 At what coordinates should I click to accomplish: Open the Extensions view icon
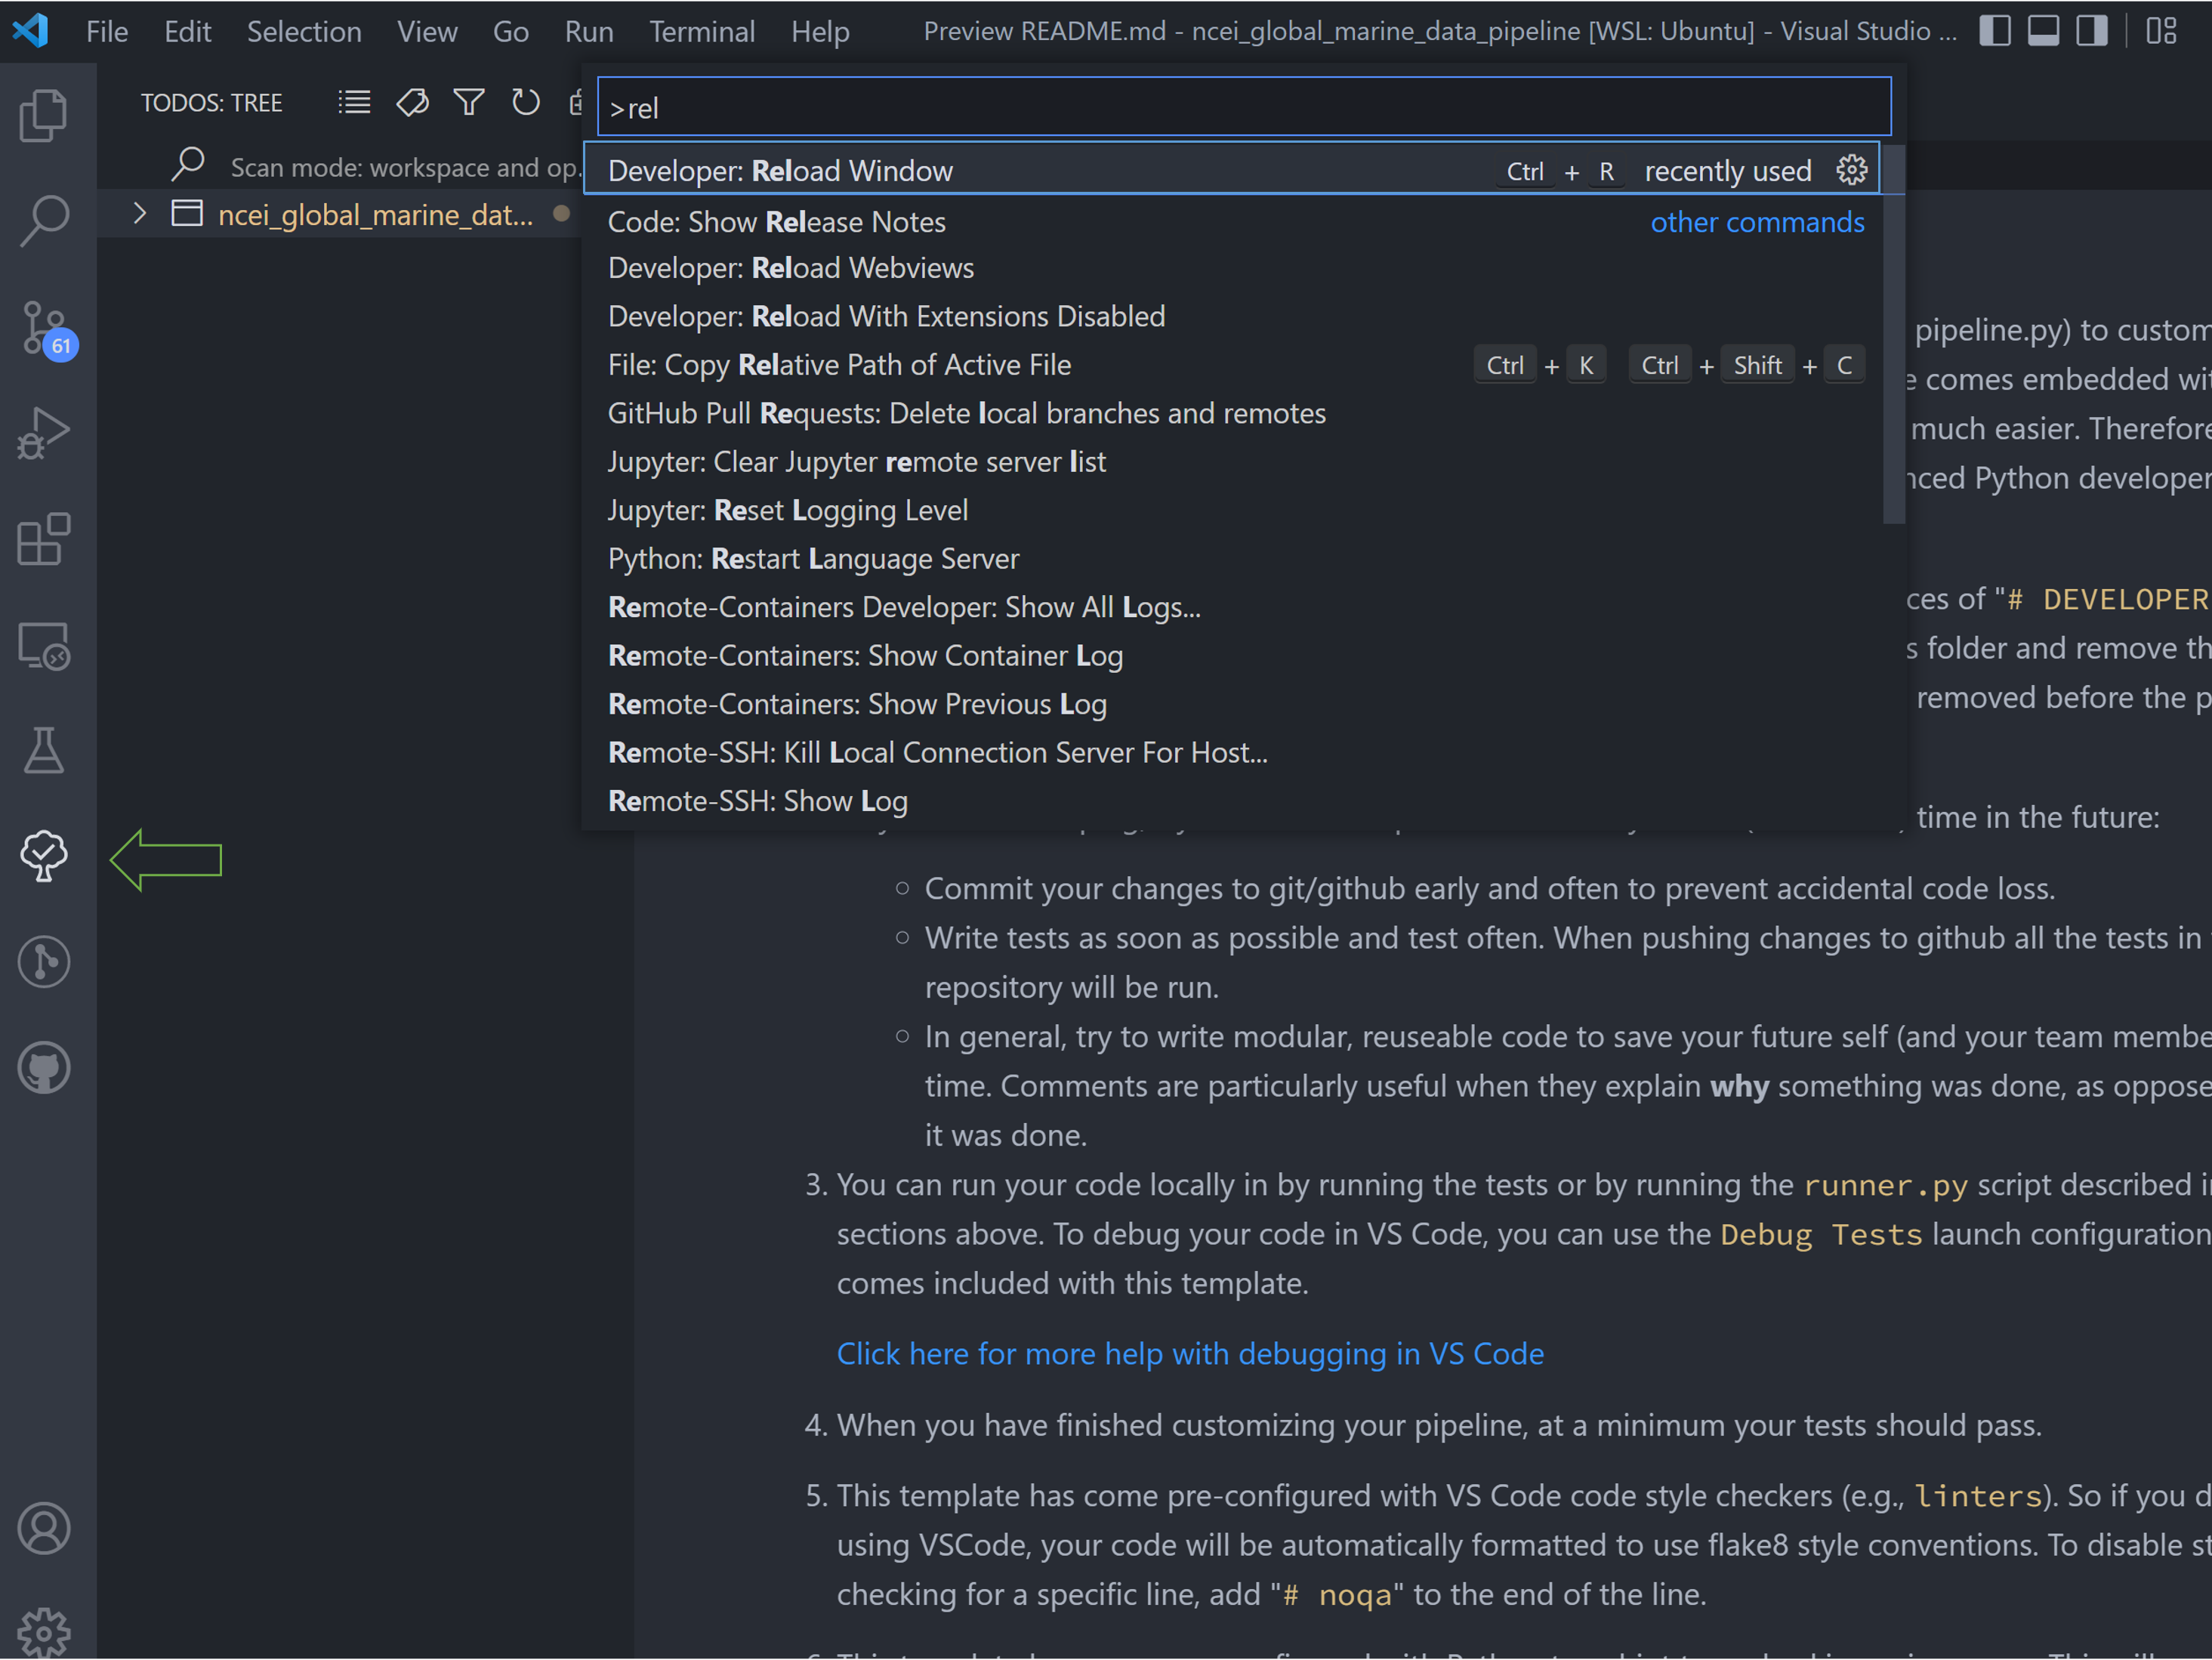pyautogui.click(x=44, y=540)
